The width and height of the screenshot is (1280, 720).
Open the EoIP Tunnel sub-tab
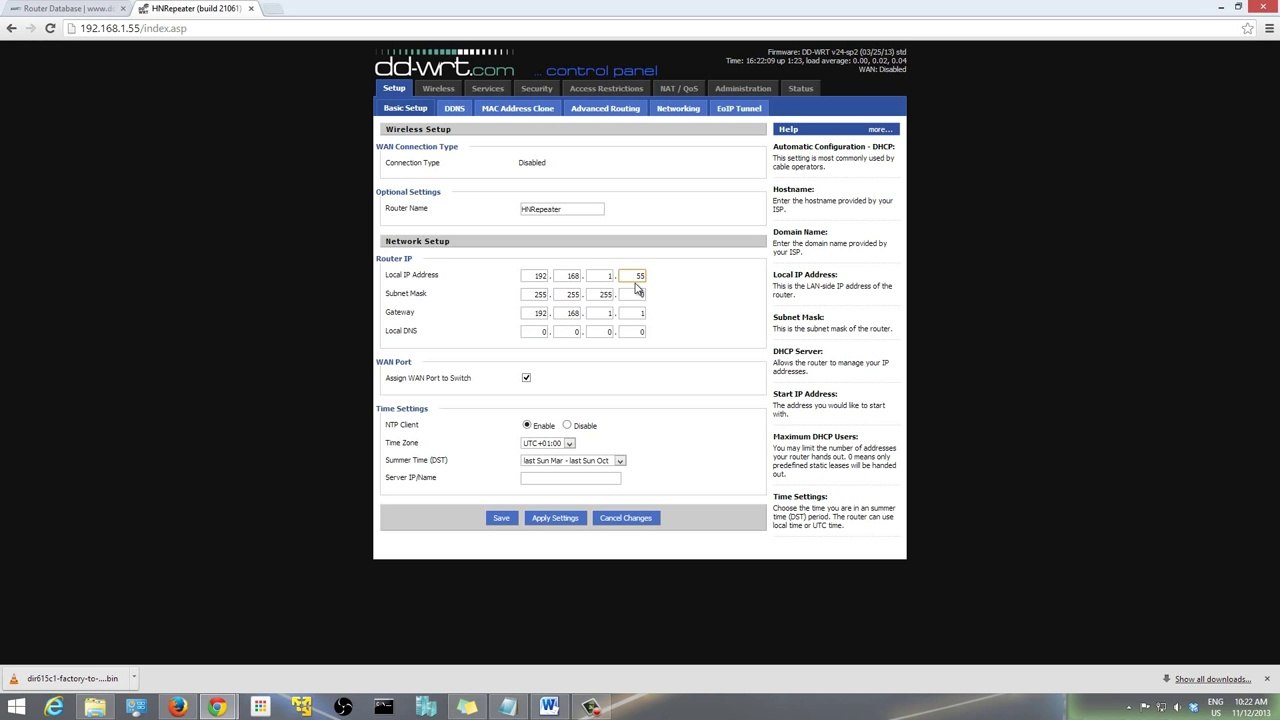(739, 108)
